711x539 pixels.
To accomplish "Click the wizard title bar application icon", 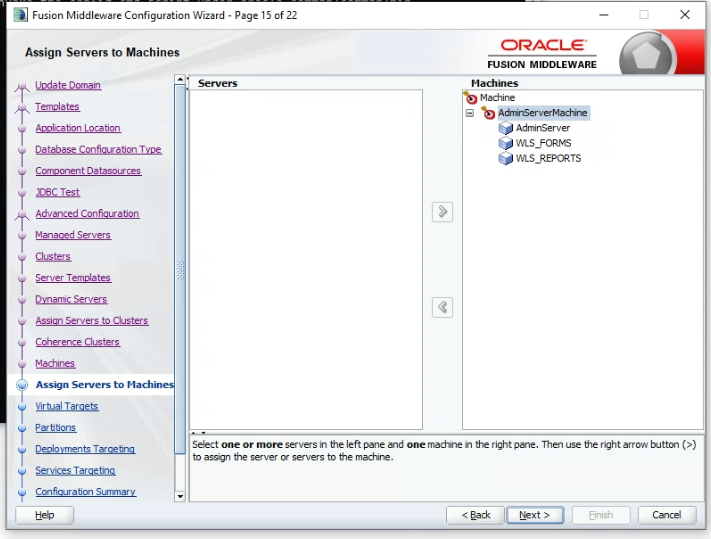I will pyautogui.click(x=20, y=15).
